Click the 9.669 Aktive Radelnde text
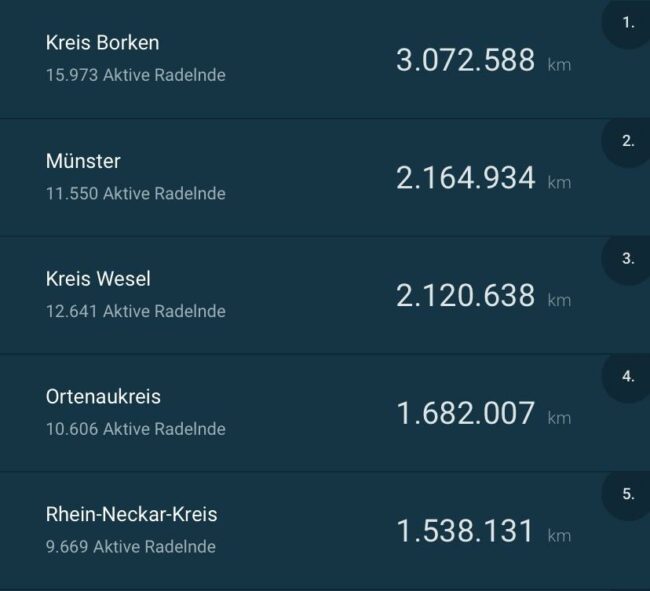The width and height of the screenshot is (650, 591). 130,547
